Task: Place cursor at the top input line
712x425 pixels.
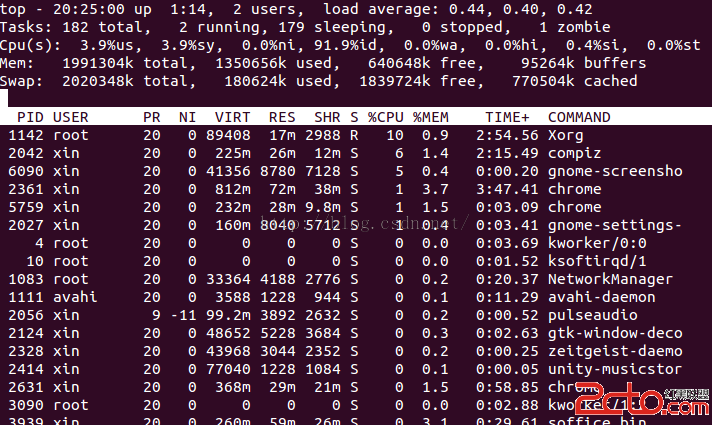Action: click(x=356, y=98)
